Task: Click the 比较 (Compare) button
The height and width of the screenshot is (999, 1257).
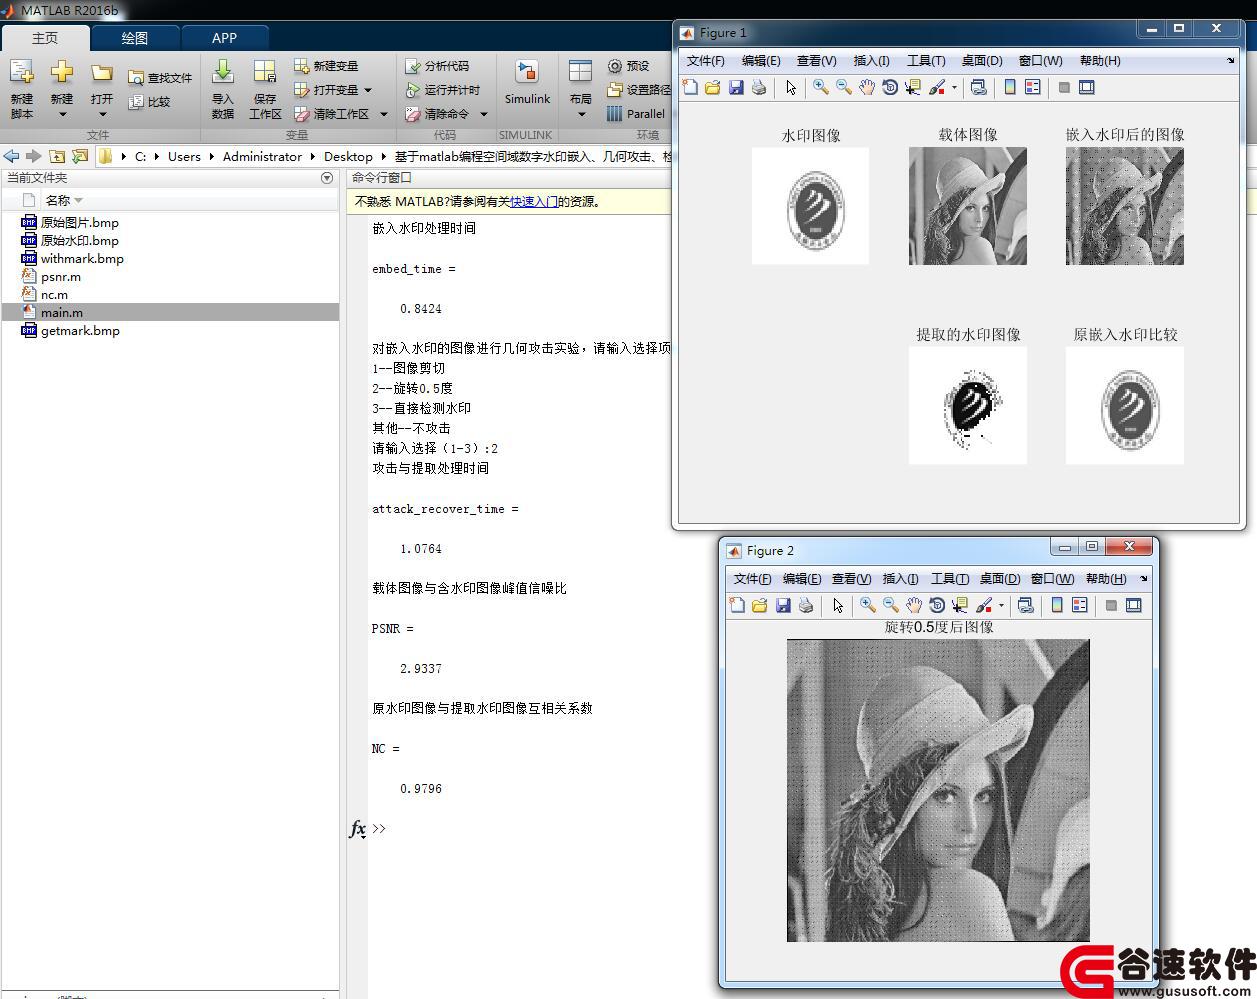Action: click(150, 102)
